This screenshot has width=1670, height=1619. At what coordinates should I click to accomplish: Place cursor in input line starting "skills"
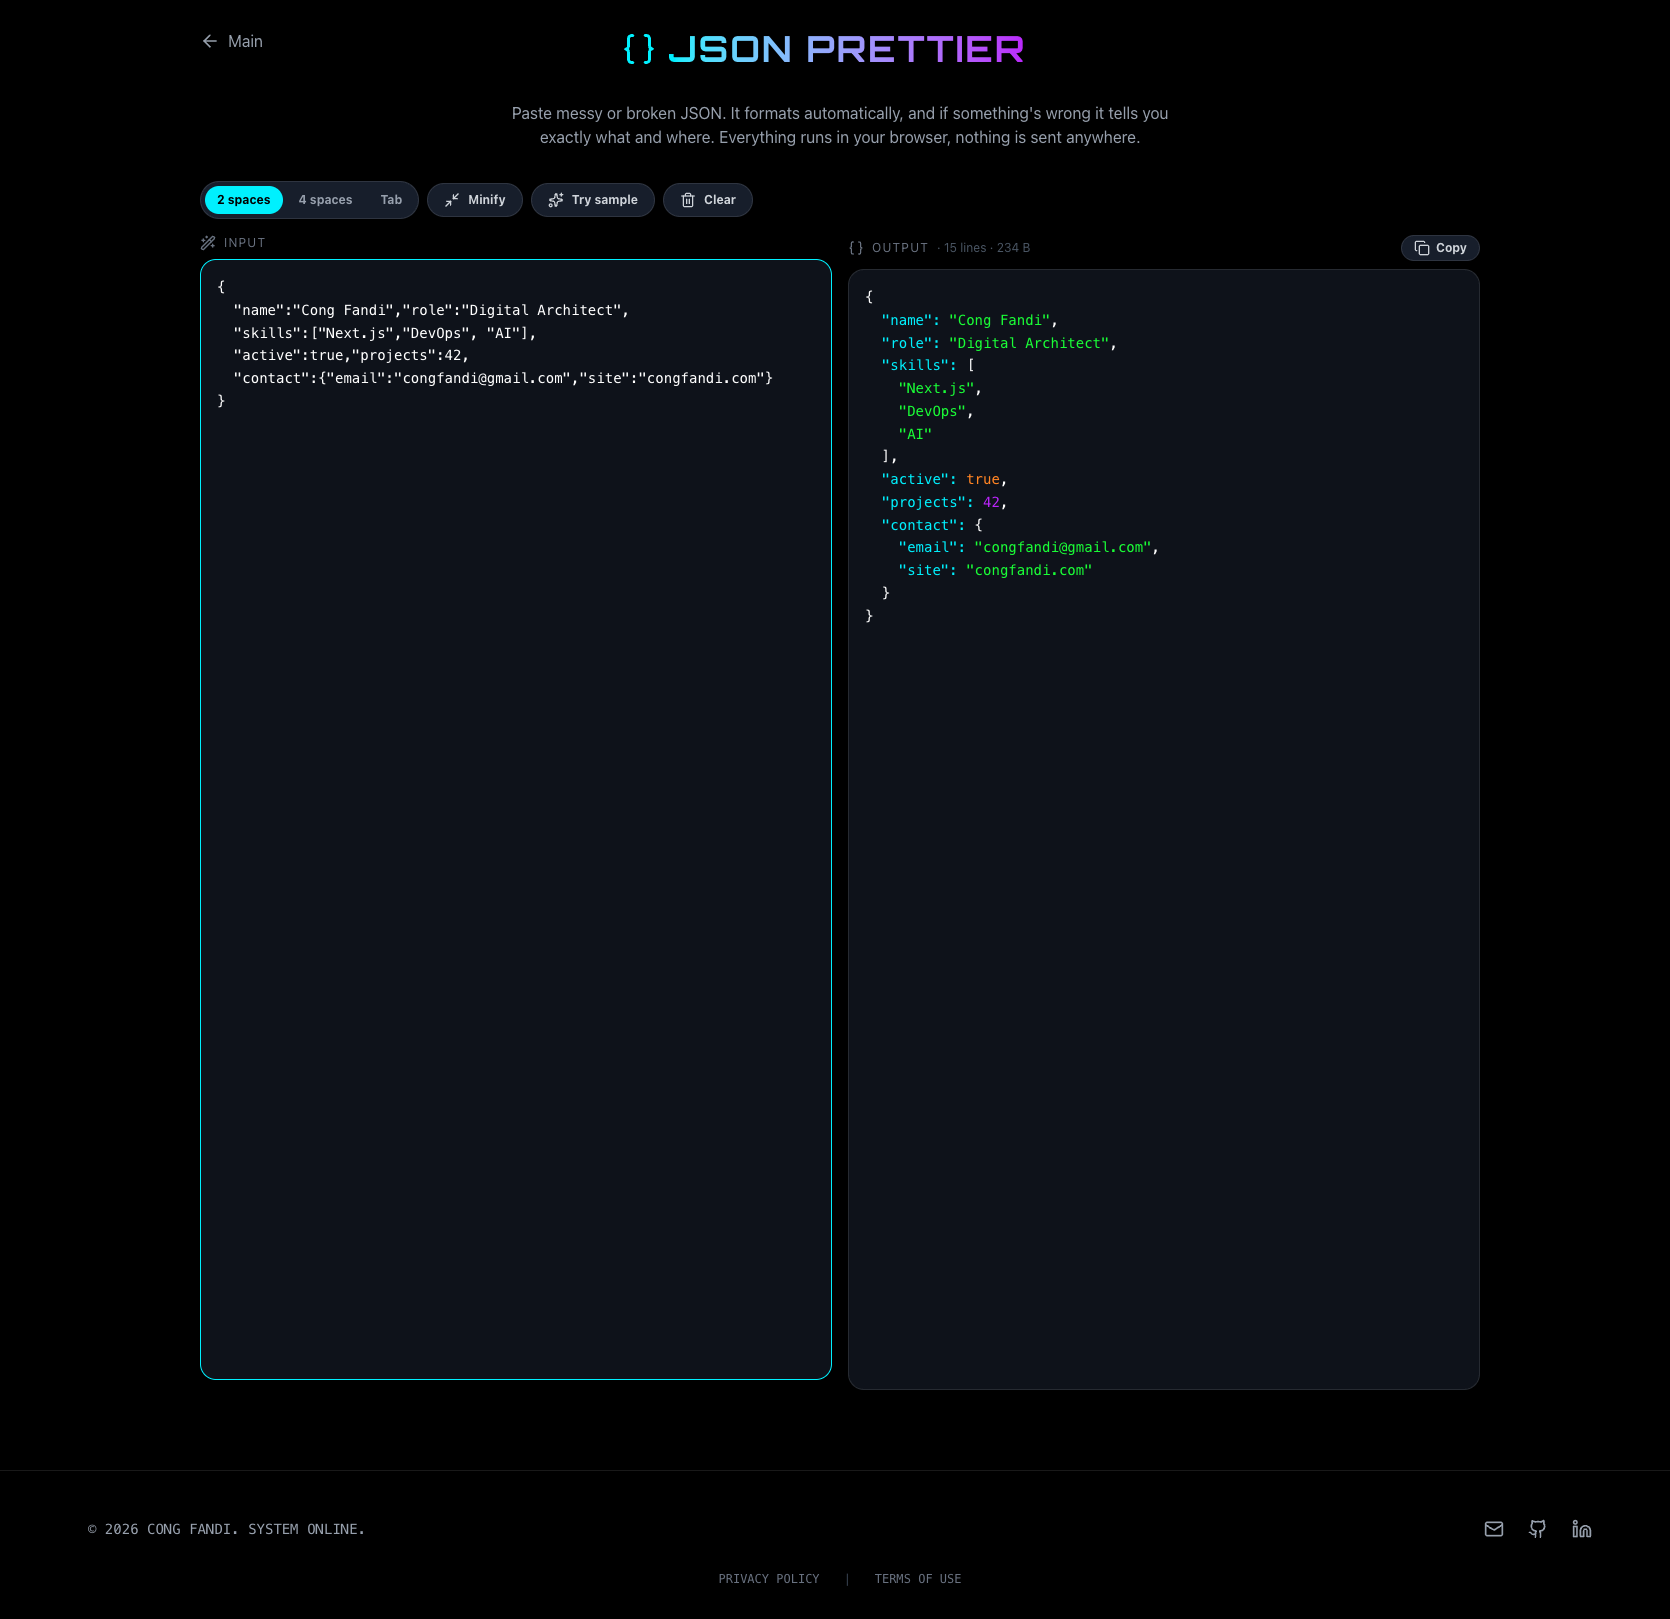[385, 334]
